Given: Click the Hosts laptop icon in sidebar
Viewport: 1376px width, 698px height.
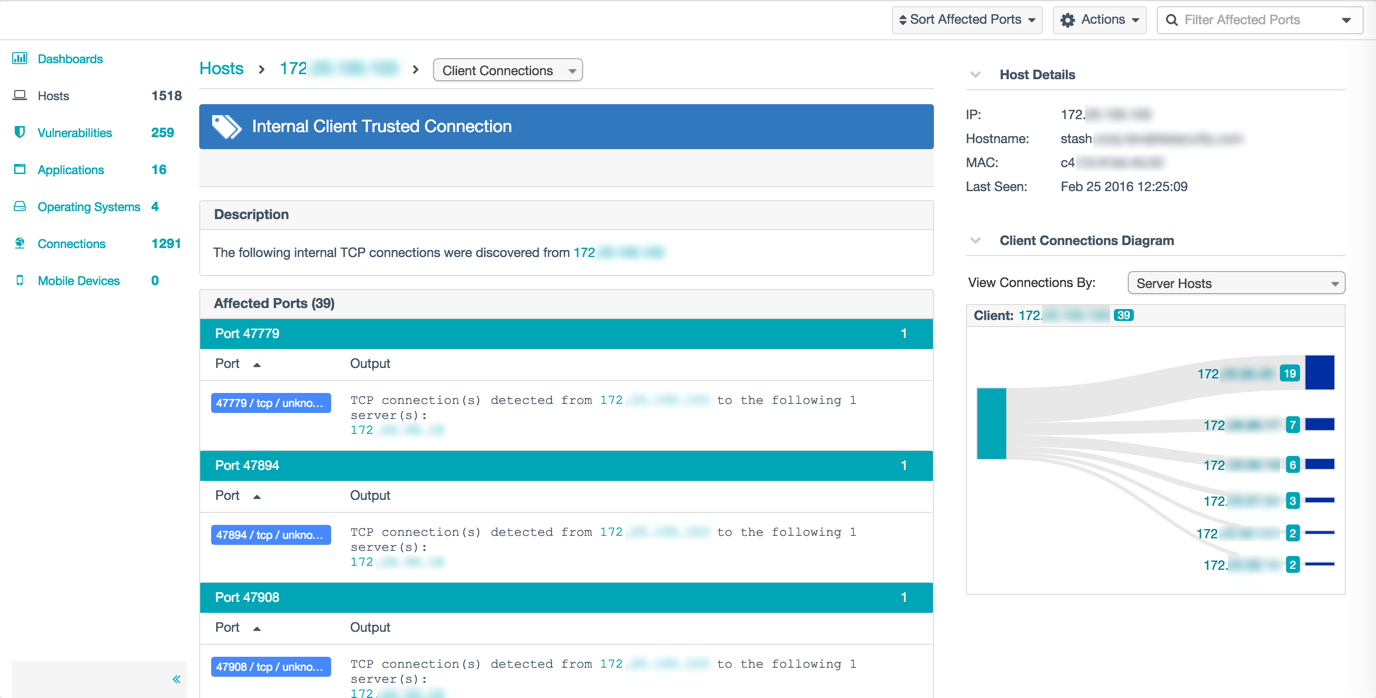Looking at the screenshot, I should tap(20, 96).
